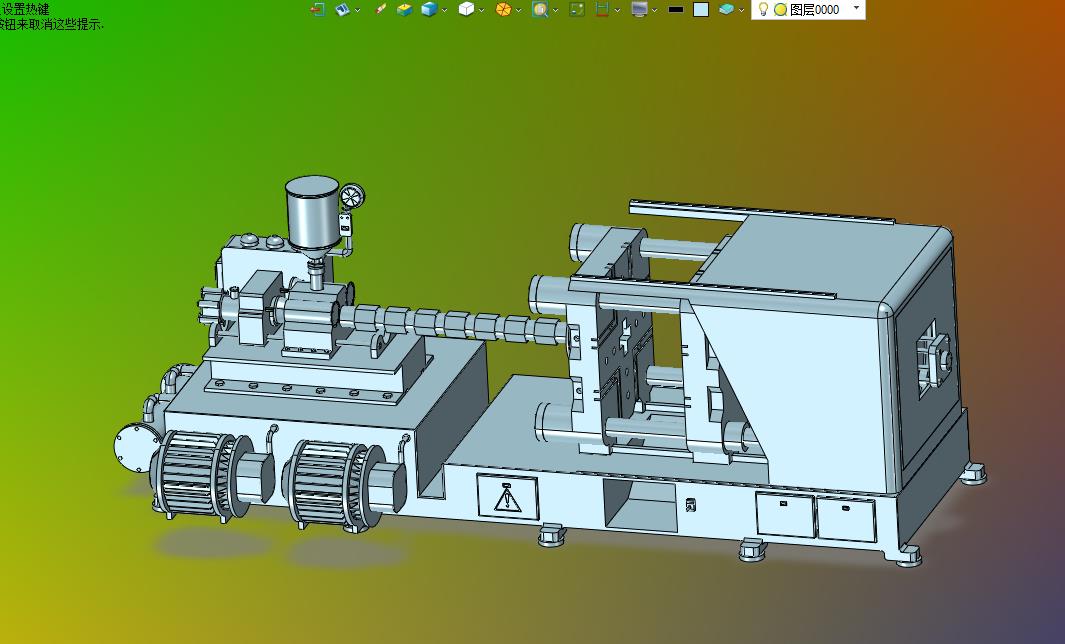Select the white wireframe cube icon
1065x644 pixels.
(x=466, y=10)
